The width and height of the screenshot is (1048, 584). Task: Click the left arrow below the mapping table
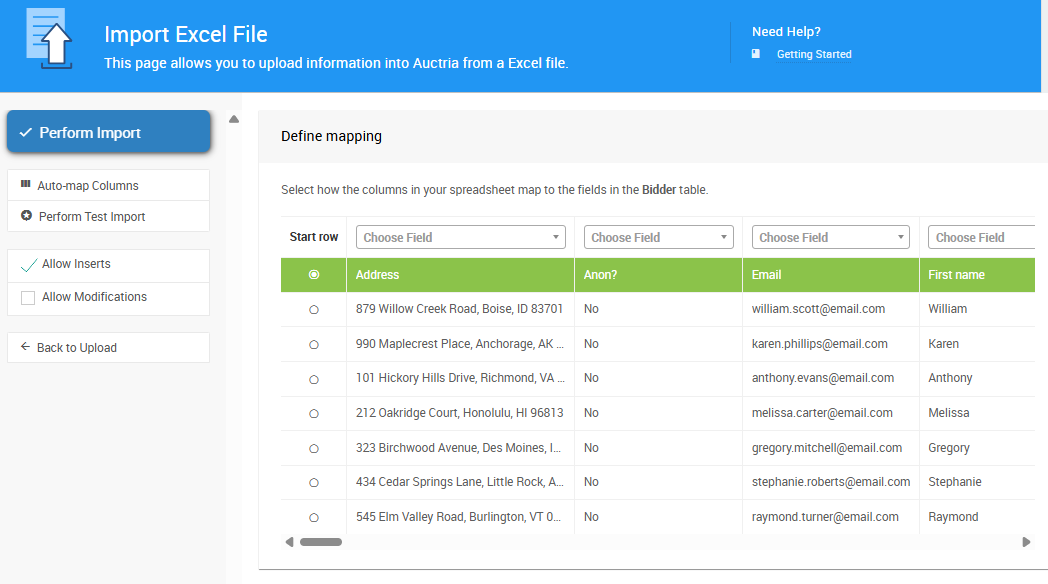point(289,541)
